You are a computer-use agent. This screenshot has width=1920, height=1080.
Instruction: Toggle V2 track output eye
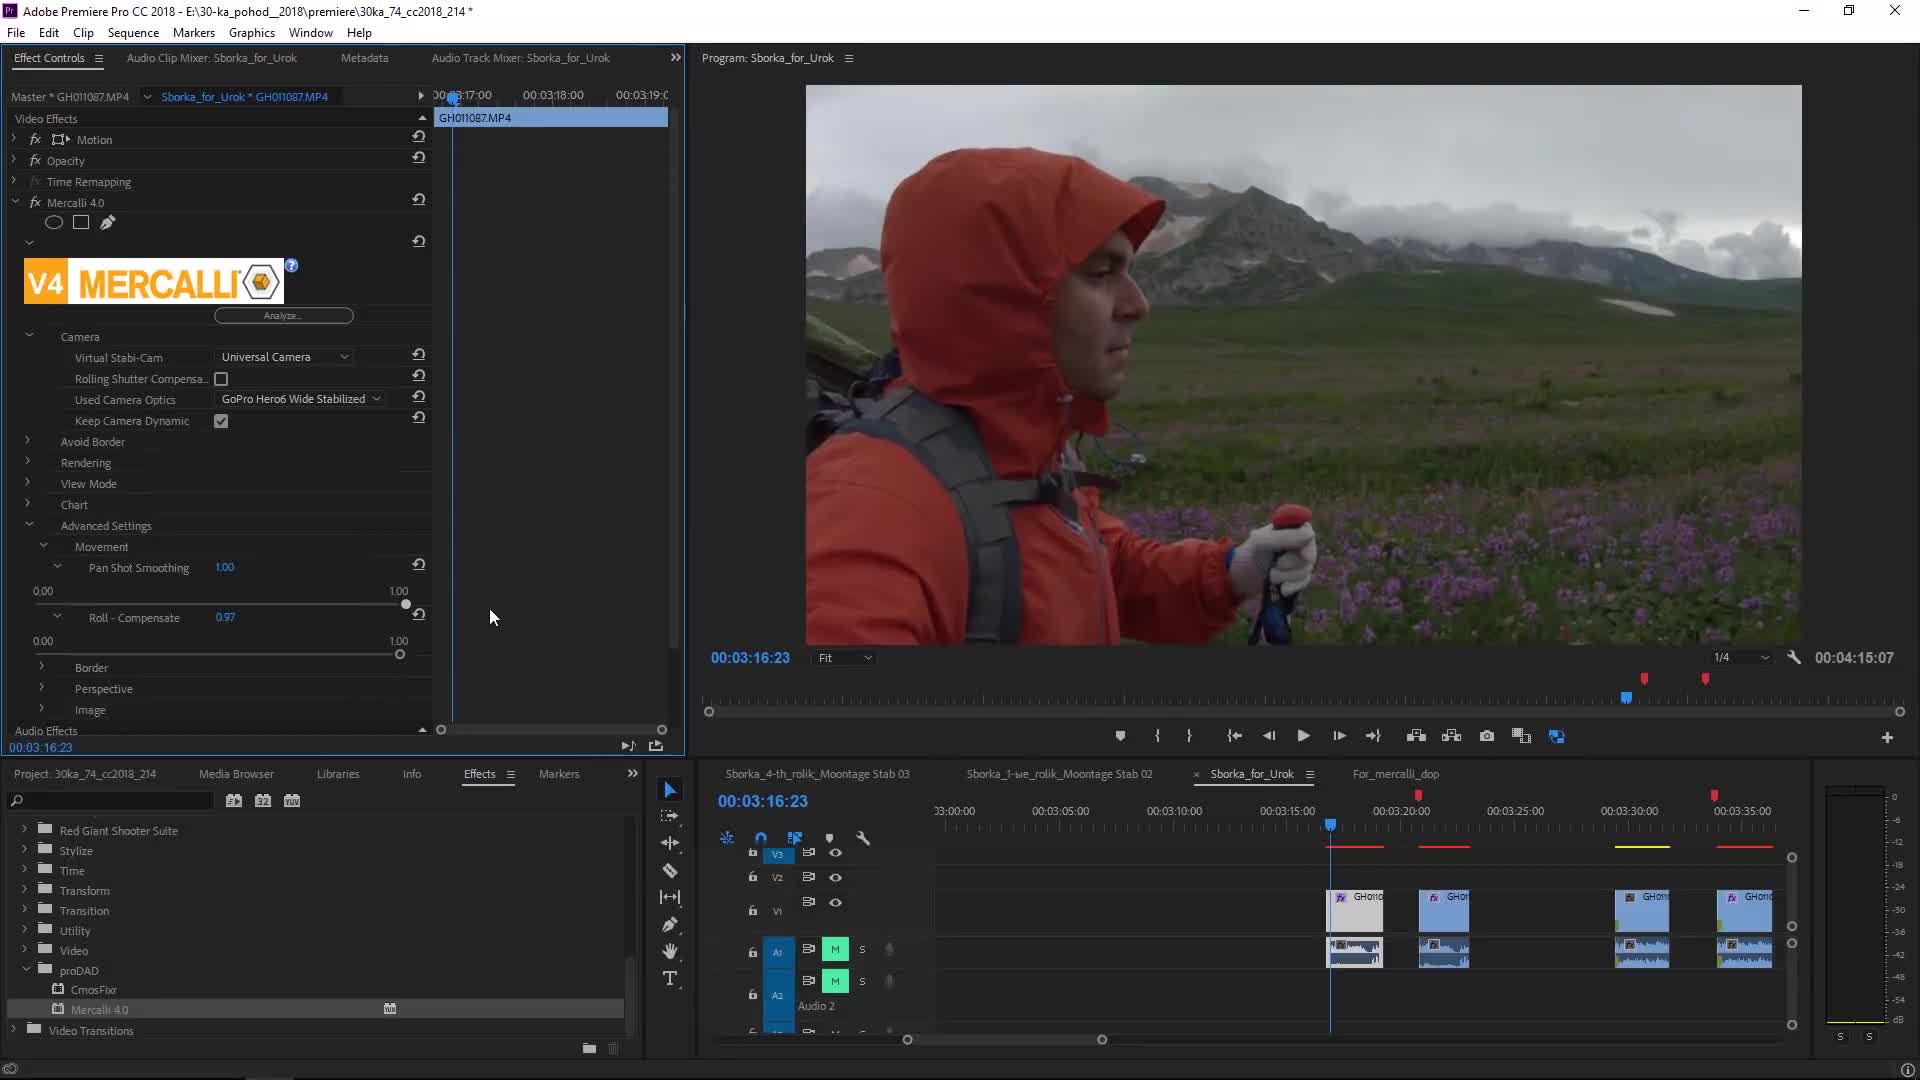pyautogui.click(x=835, y=877)
